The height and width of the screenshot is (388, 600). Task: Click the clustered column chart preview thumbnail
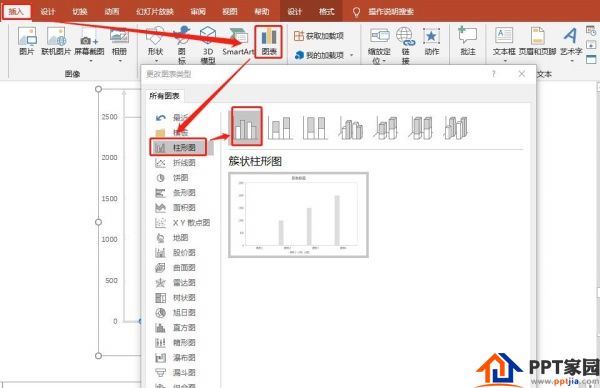point(298,215)
